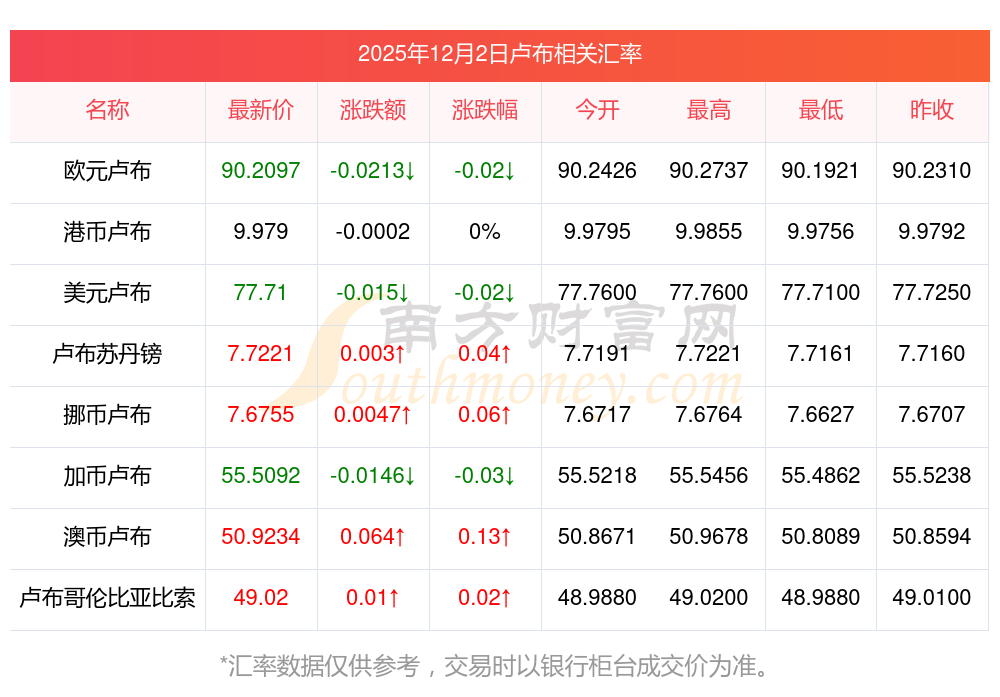
Task: Click the 澳币卢布 row name
Action: click(x=107, y=537)
